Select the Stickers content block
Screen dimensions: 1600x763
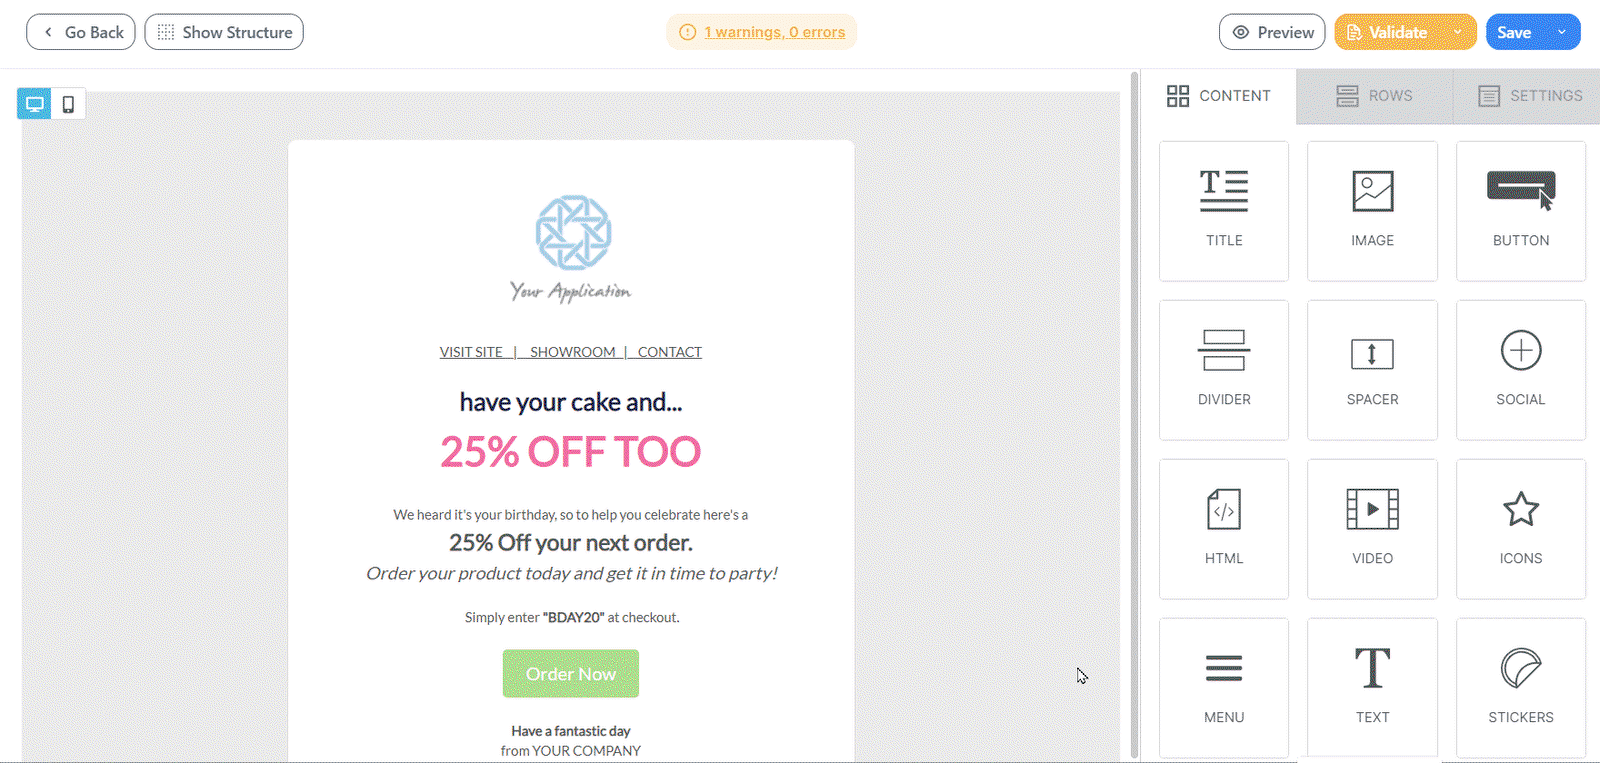[1520, 687]
